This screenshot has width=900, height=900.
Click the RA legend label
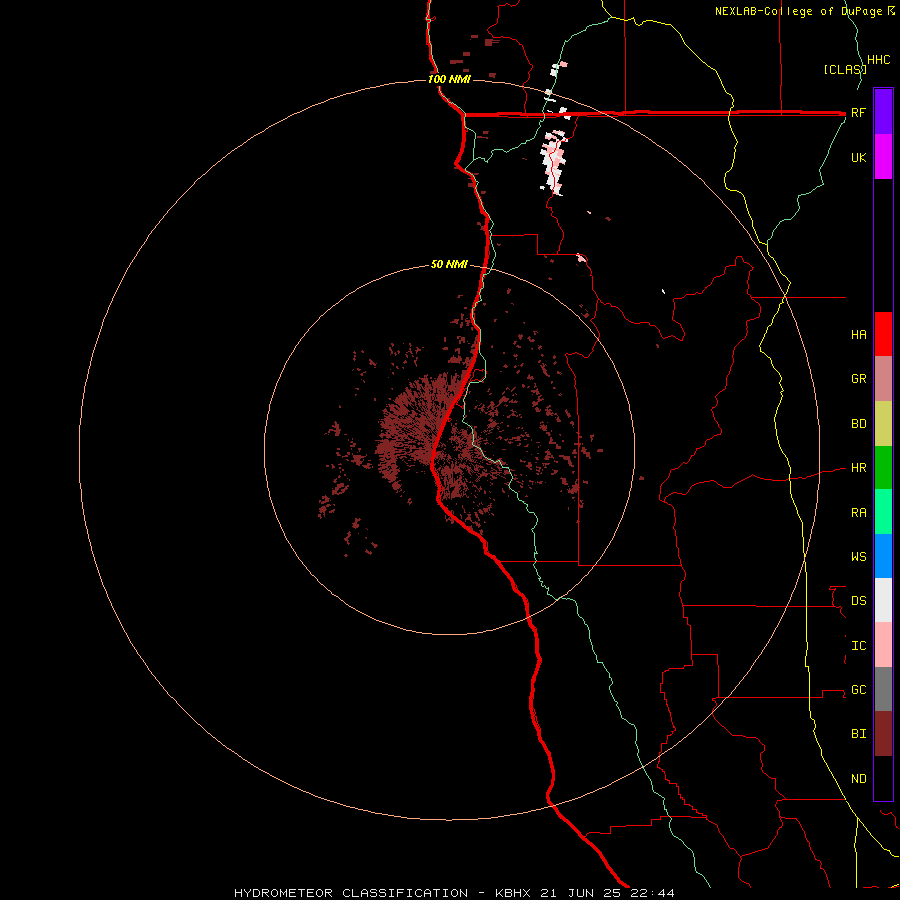[858, 513]
